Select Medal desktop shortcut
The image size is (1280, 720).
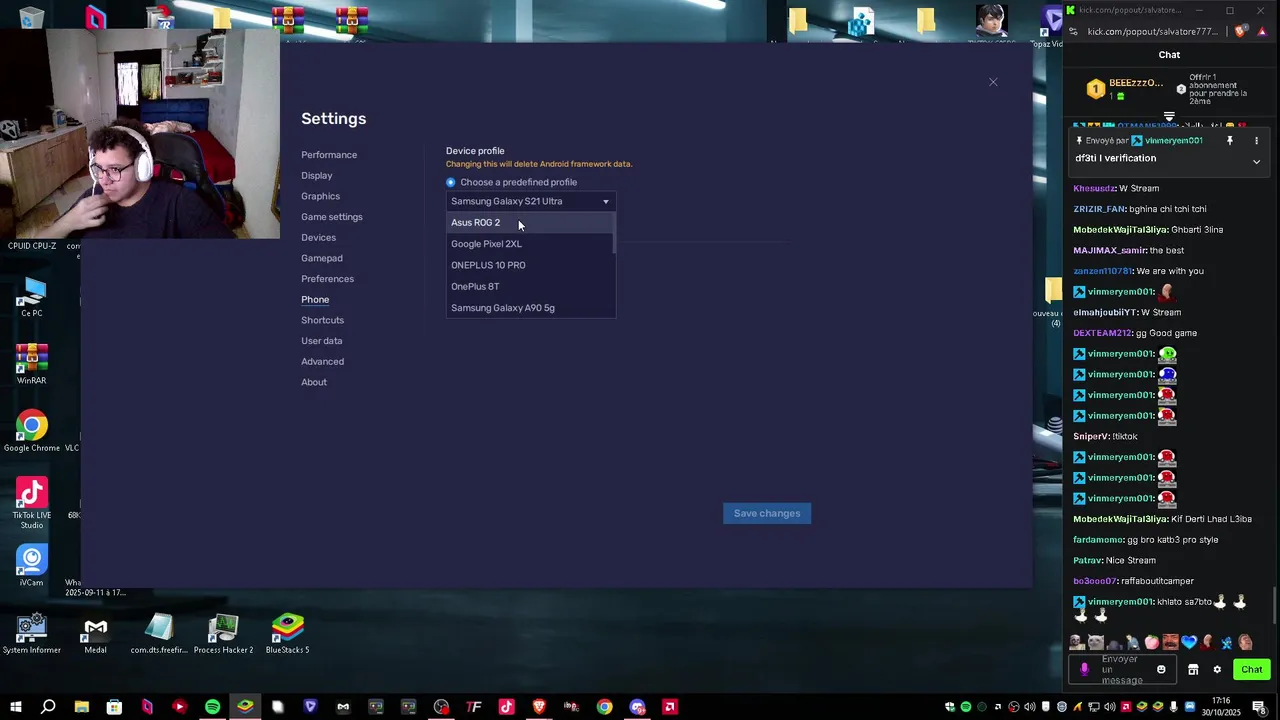pyautogui.click(x=95, y=634)
